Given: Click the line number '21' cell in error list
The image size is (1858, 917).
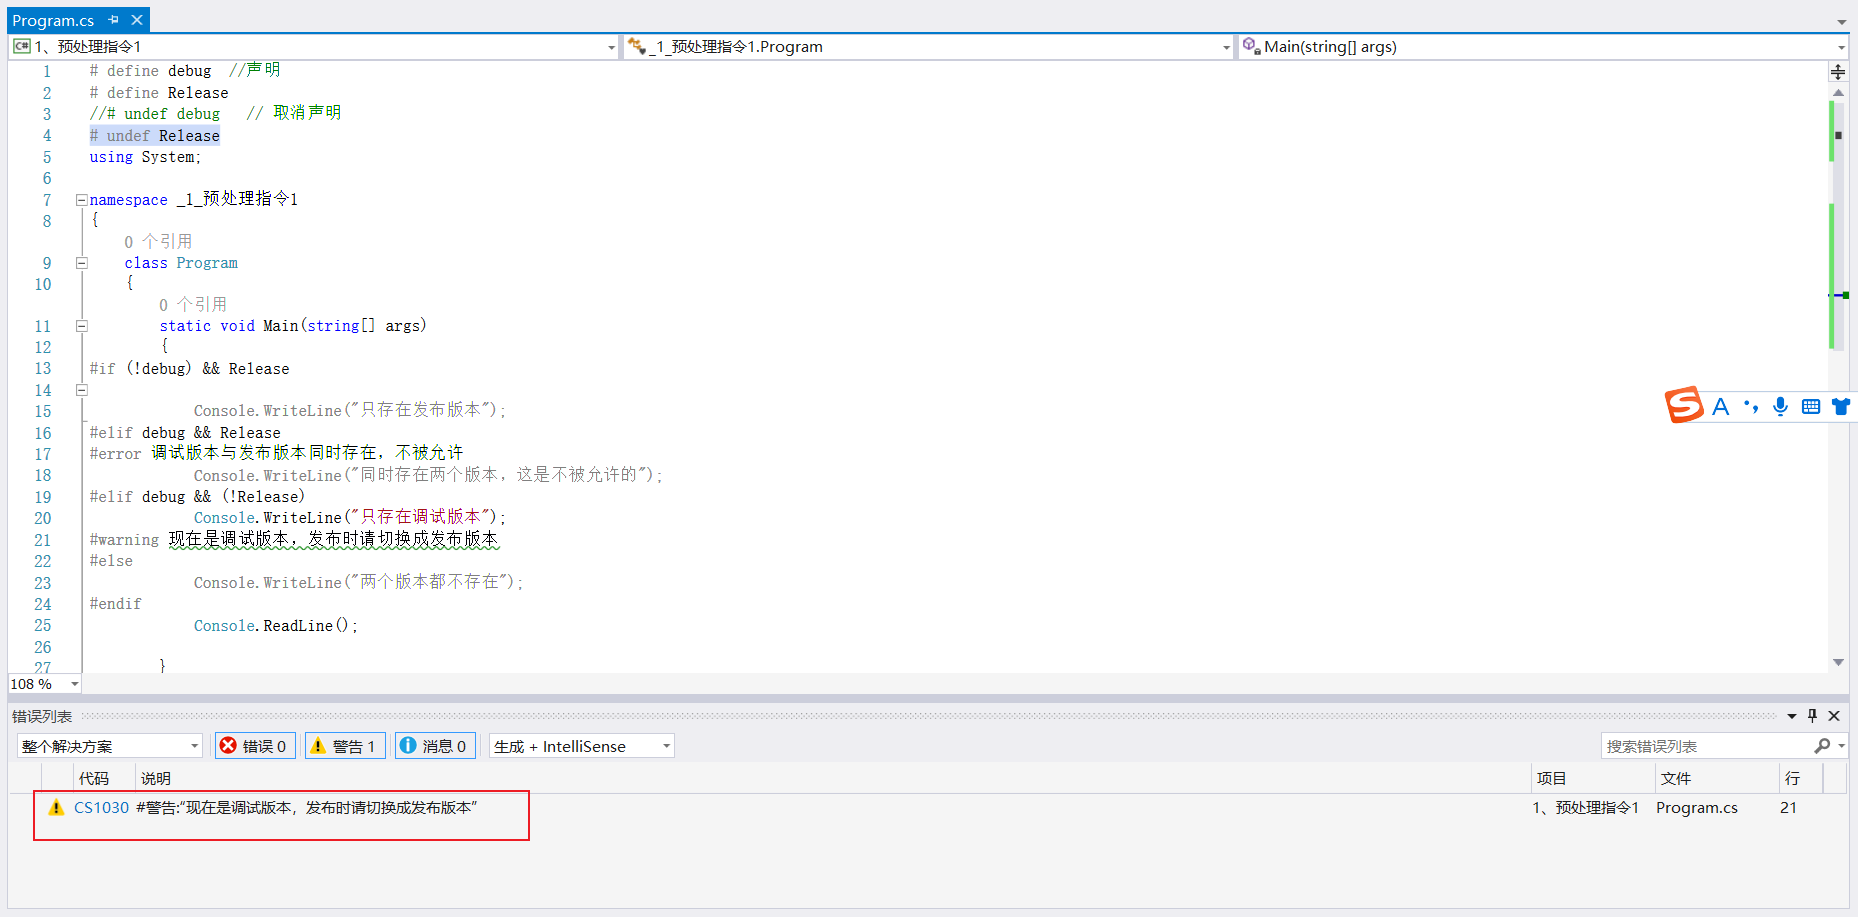Looking at the screenshot, I should (1788, 808).
